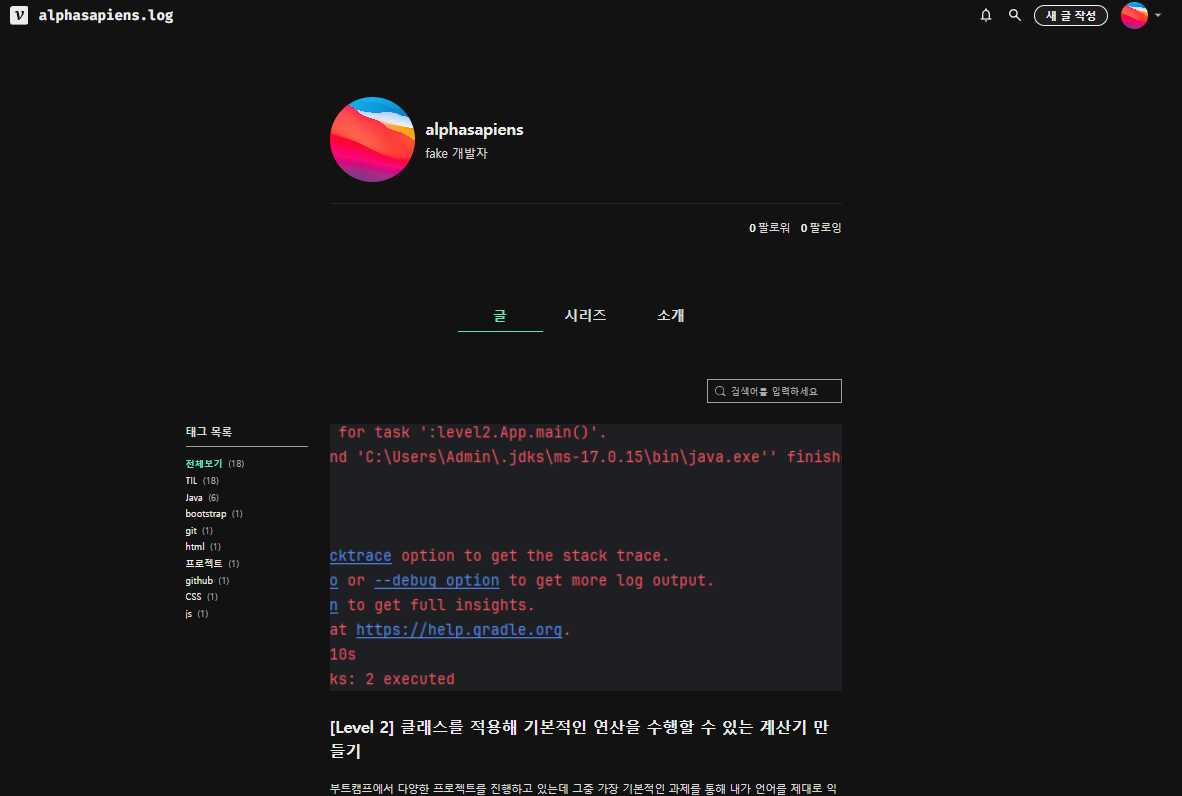Viewport: 1182px width, 796px height.
Task: Open the help.gradle.org link in the code block
Action: pyautogui.click(x=459, y=629)
